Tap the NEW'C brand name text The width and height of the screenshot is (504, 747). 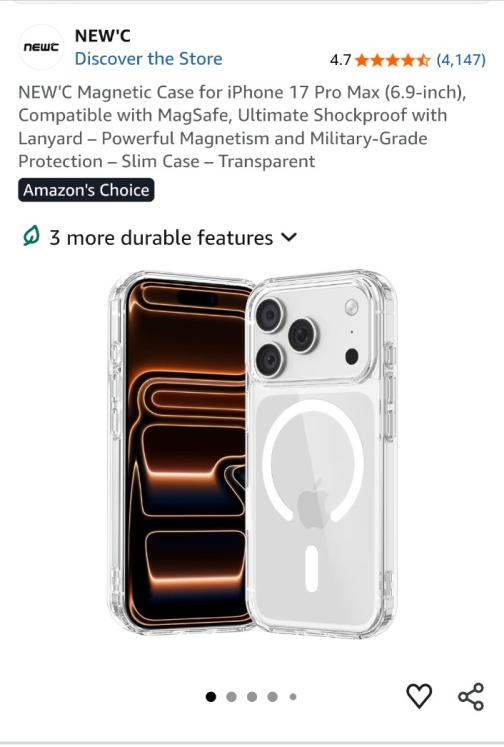pyautogui.click(x=102, y=36)
